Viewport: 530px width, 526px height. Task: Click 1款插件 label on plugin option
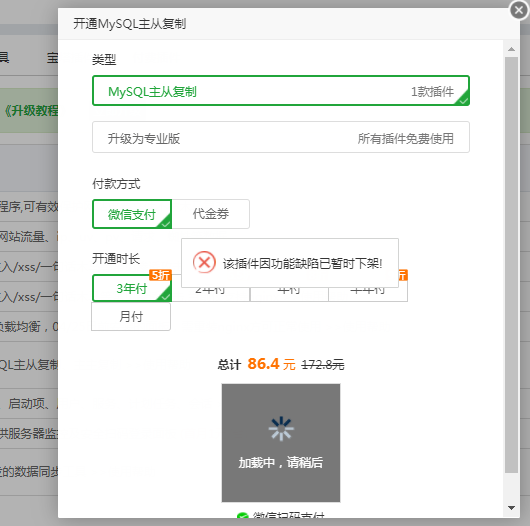click(x=432, y=92)
